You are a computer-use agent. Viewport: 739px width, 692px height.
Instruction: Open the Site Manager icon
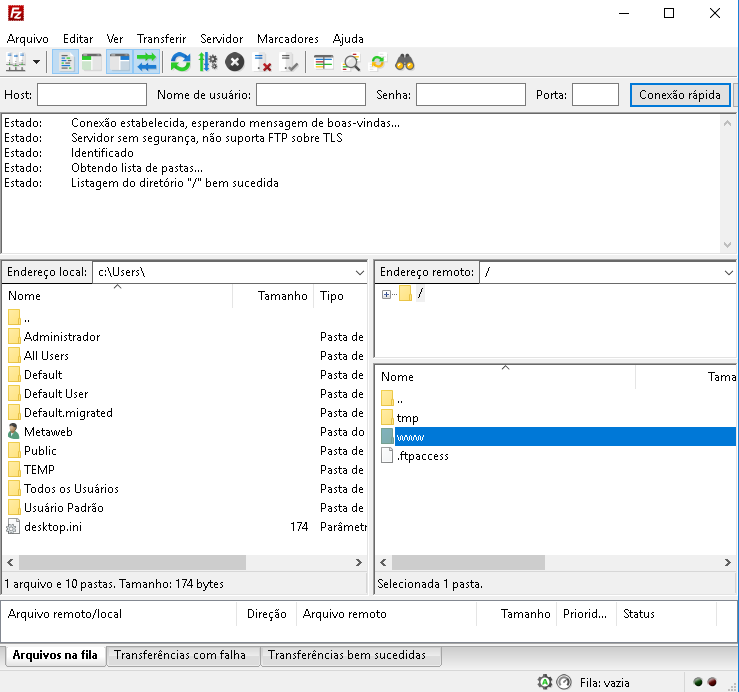pyautogui.click(x=16, y=62)
